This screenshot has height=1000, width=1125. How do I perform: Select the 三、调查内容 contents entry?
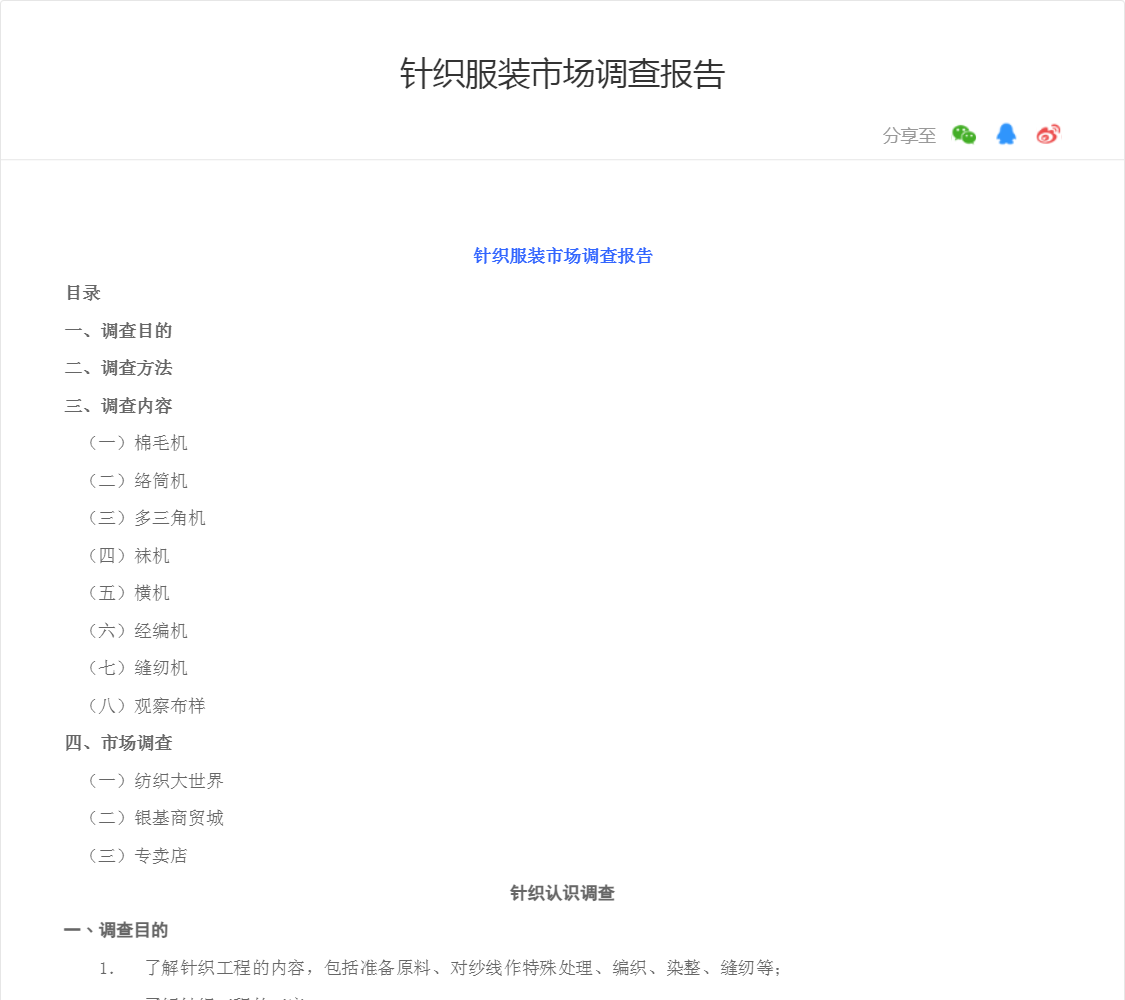click(119, 406)
